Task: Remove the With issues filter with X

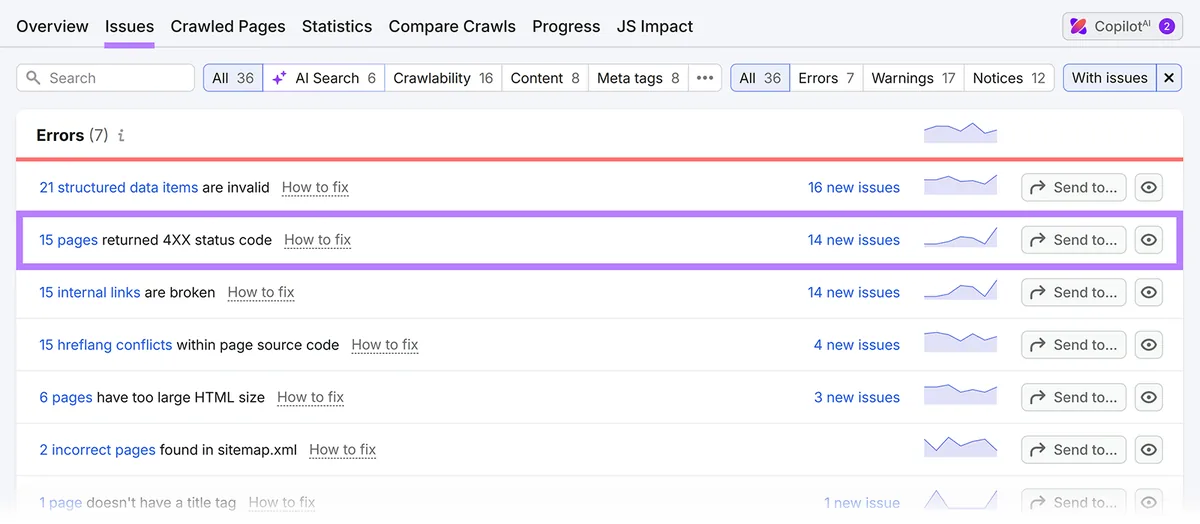Action: click(1169, 78)
